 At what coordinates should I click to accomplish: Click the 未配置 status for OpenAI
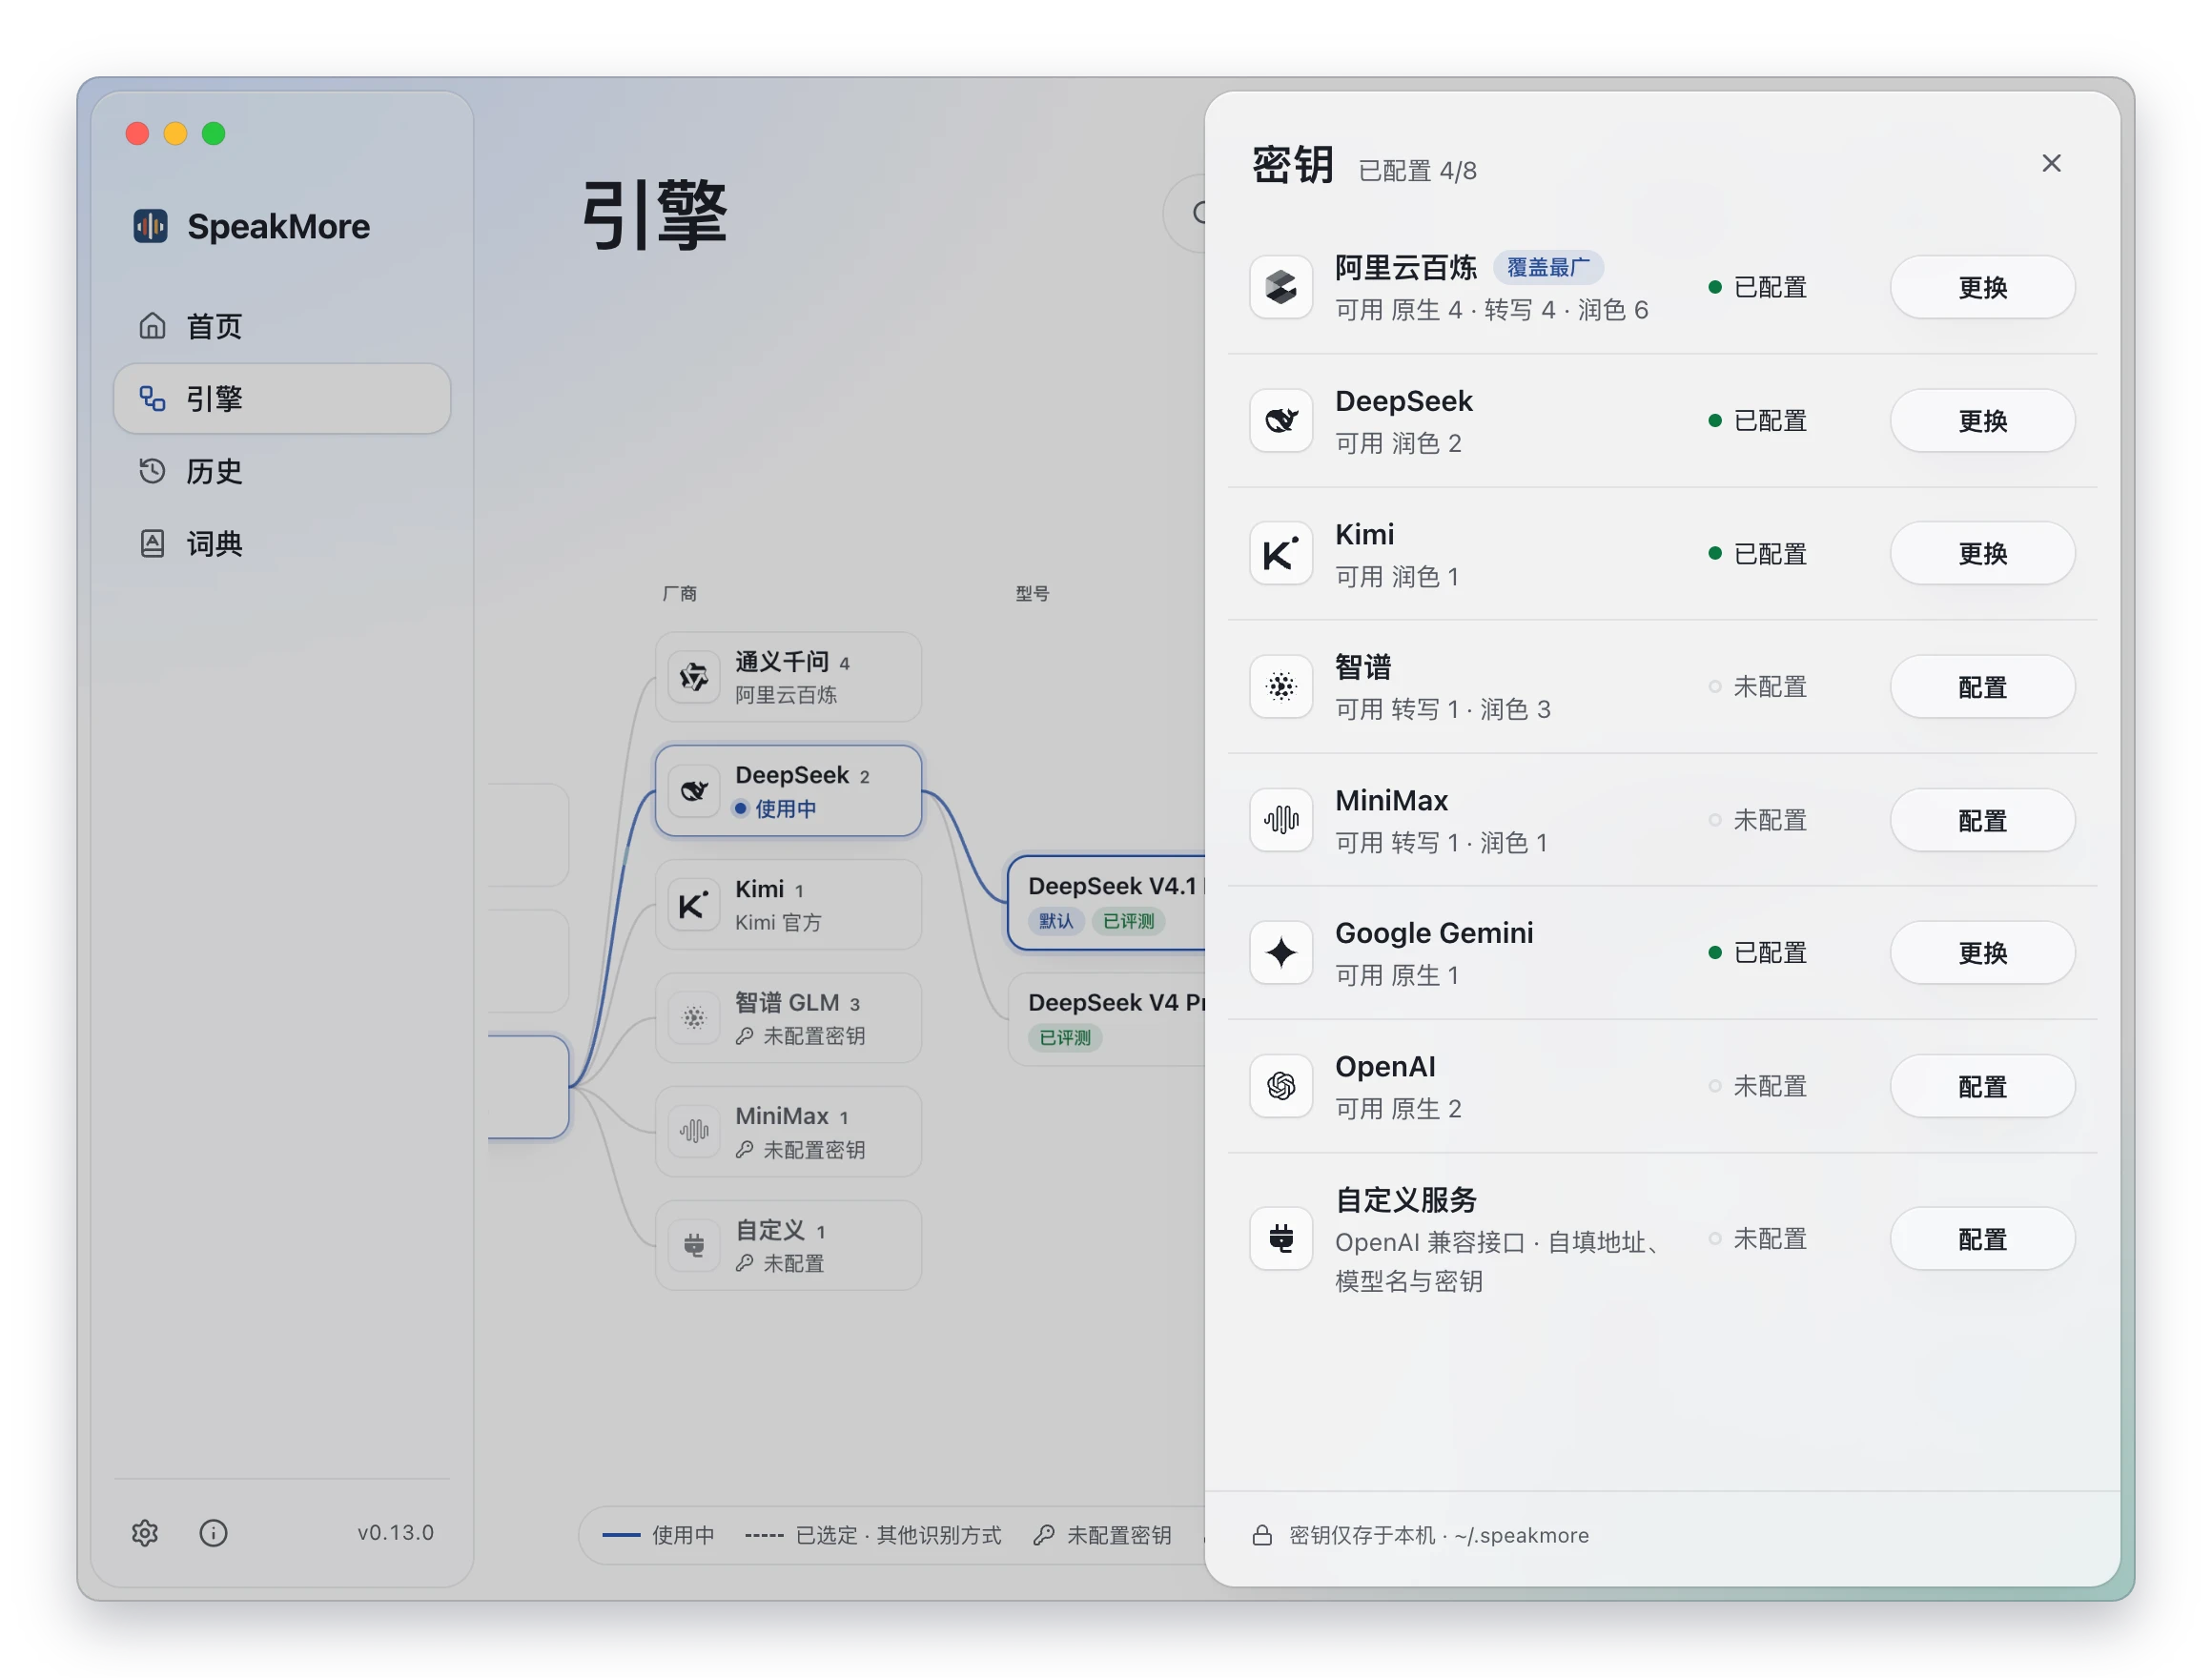tap(1757, 1085)
